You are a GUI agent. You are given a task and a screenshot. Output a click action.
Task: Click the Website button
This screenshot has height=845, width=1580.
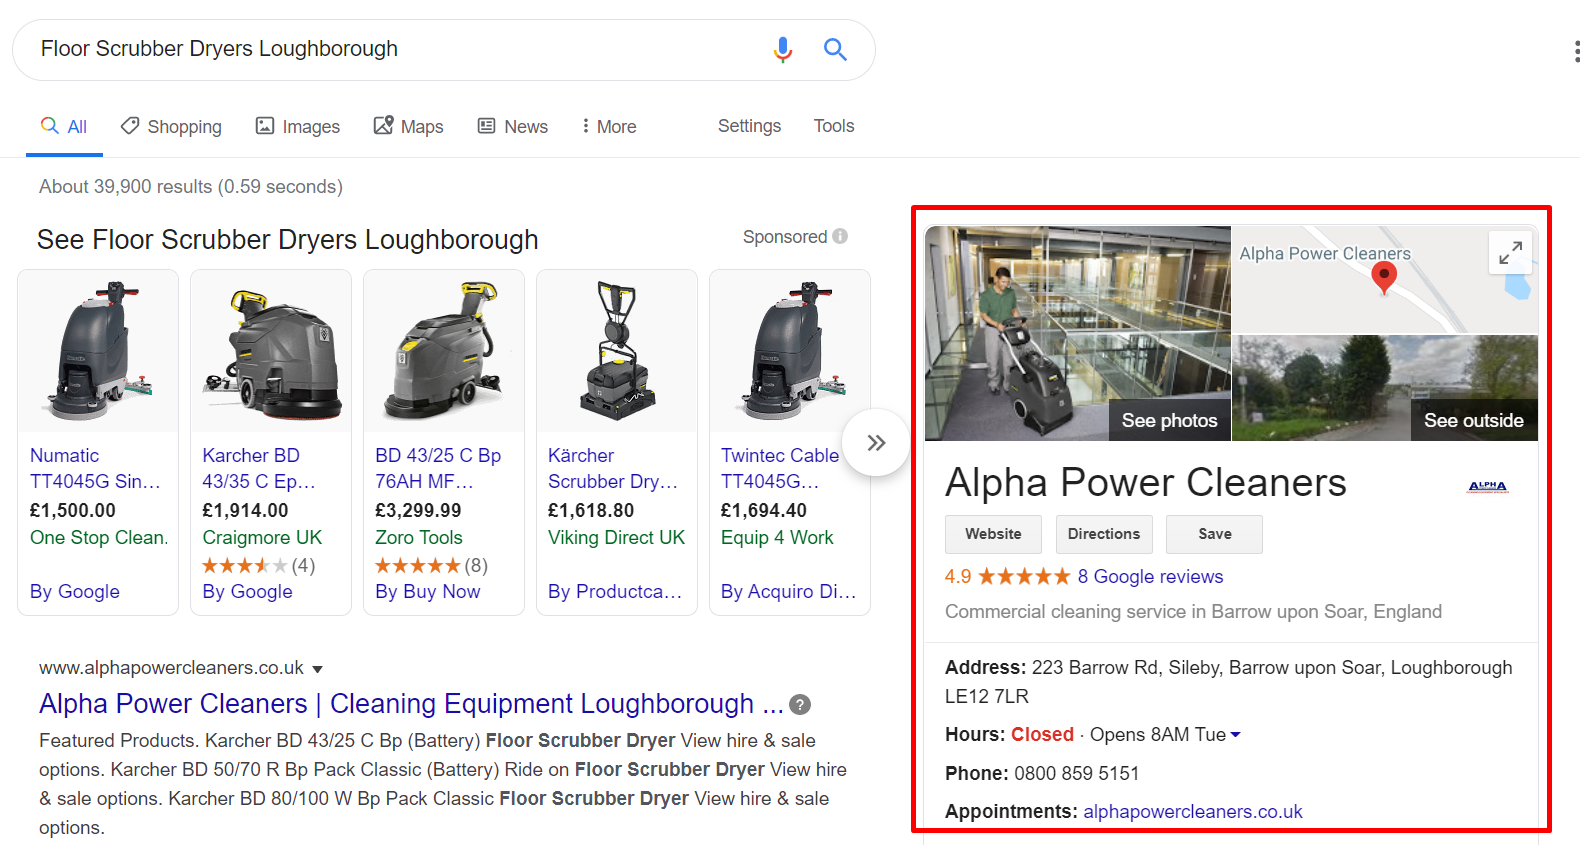pyautogui.click(x=993, y=534)
